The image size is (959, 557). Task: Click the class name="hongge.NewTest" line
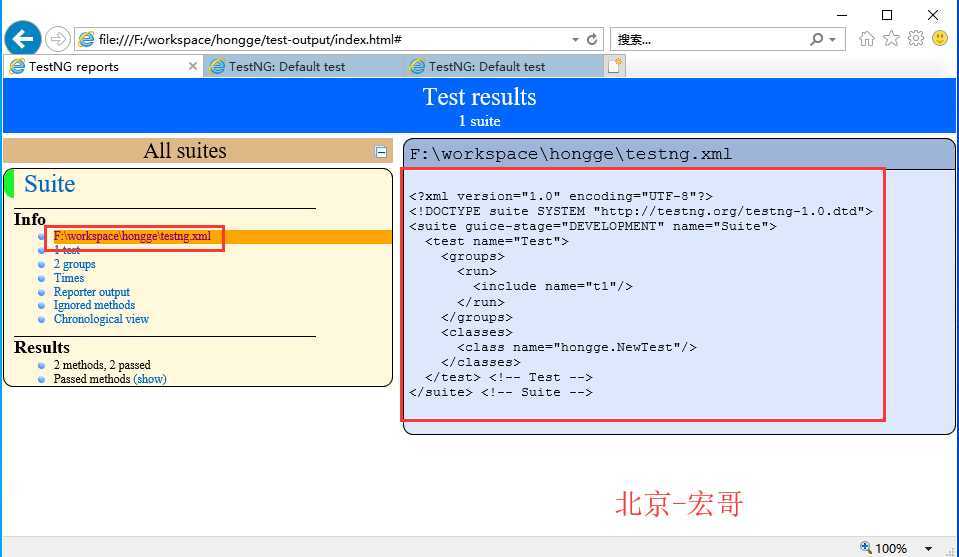tap(577, 347)
